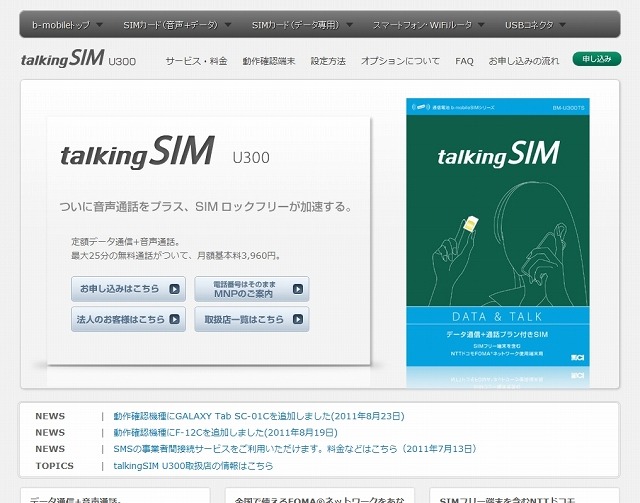Open the F-12C追加 news link

(x=225, y=432)
